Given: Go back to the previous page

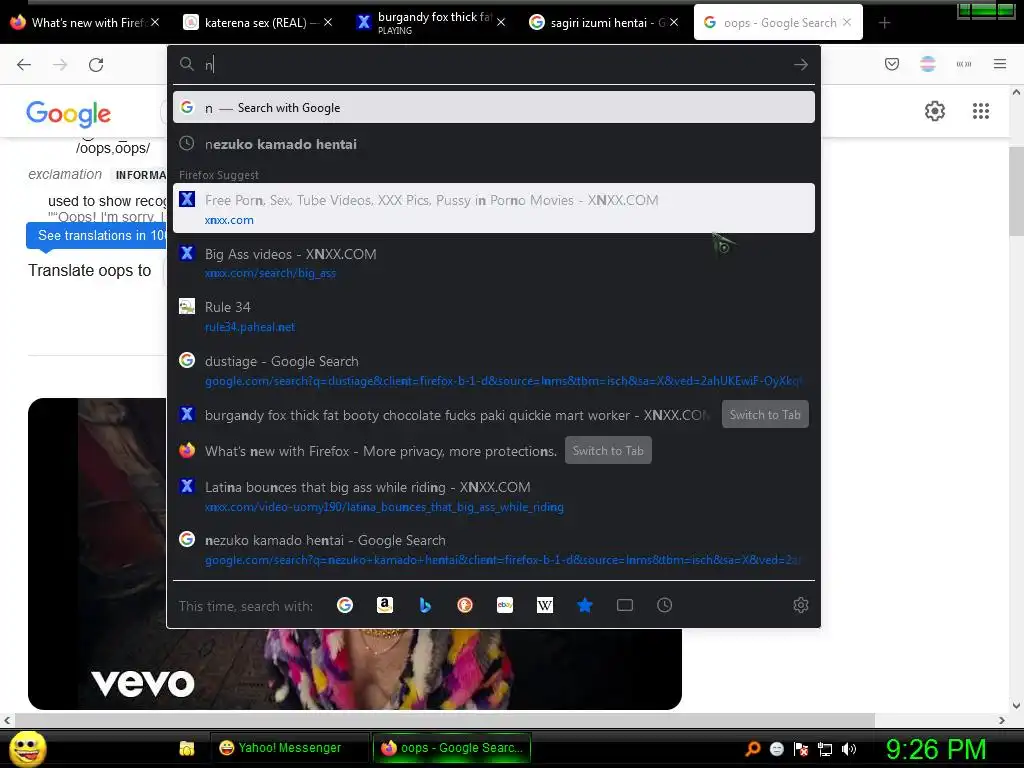Looking at the screenshot, I should click(x=24, y=64).
